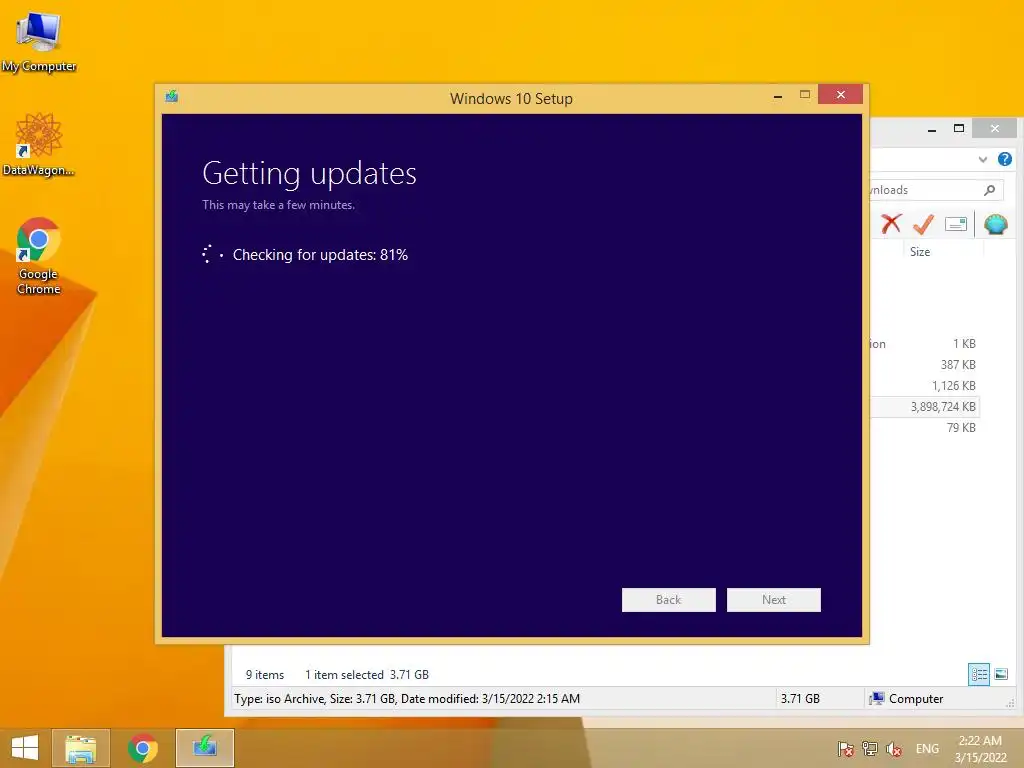Open Chrome from the taskbar

[x=142, y=748]
